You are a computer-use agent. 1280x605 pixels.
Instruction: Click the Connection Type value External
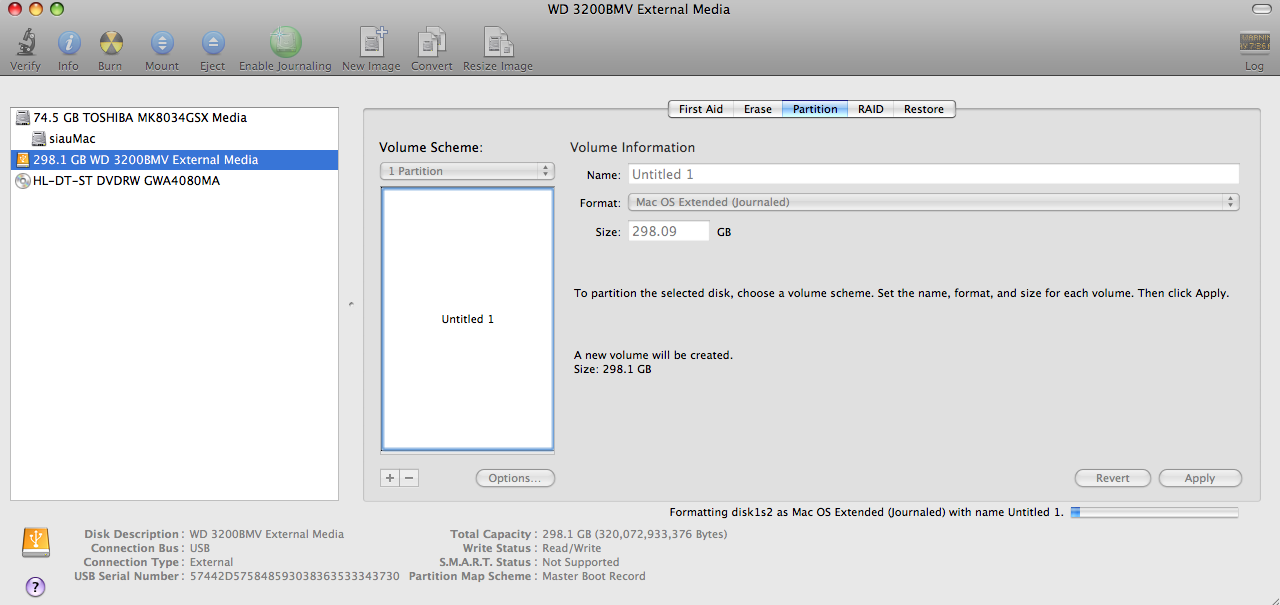tap(212, 562)
